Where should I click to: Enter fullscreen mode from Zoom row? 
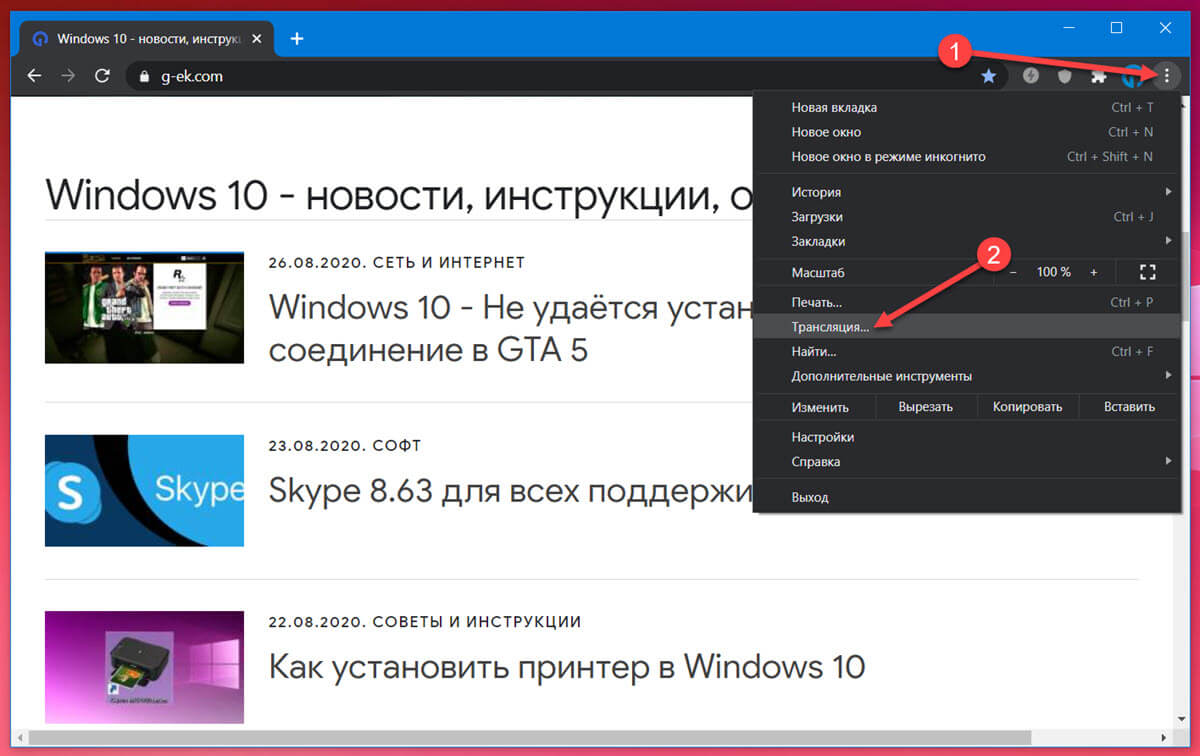point(1147,272)
